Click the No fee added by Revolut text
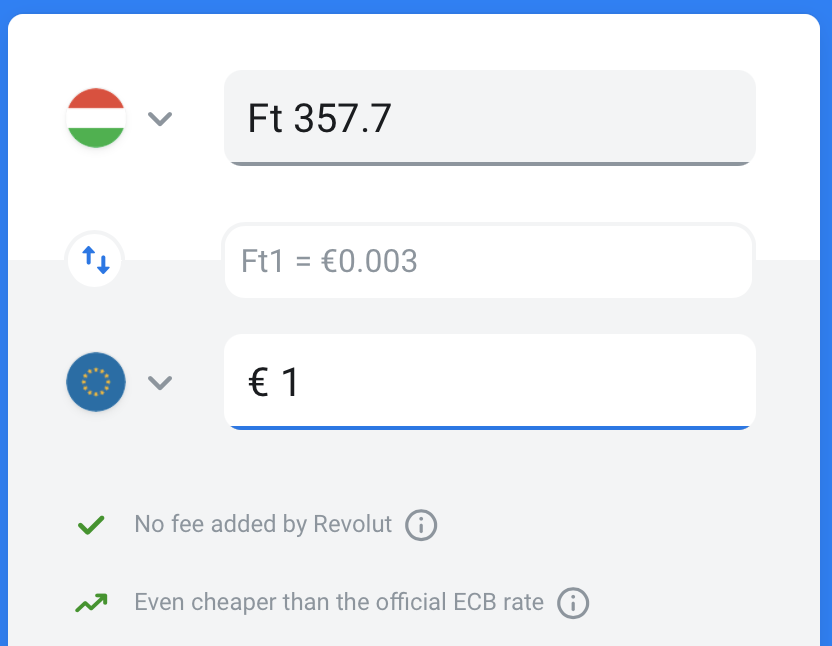 (263, 524)
